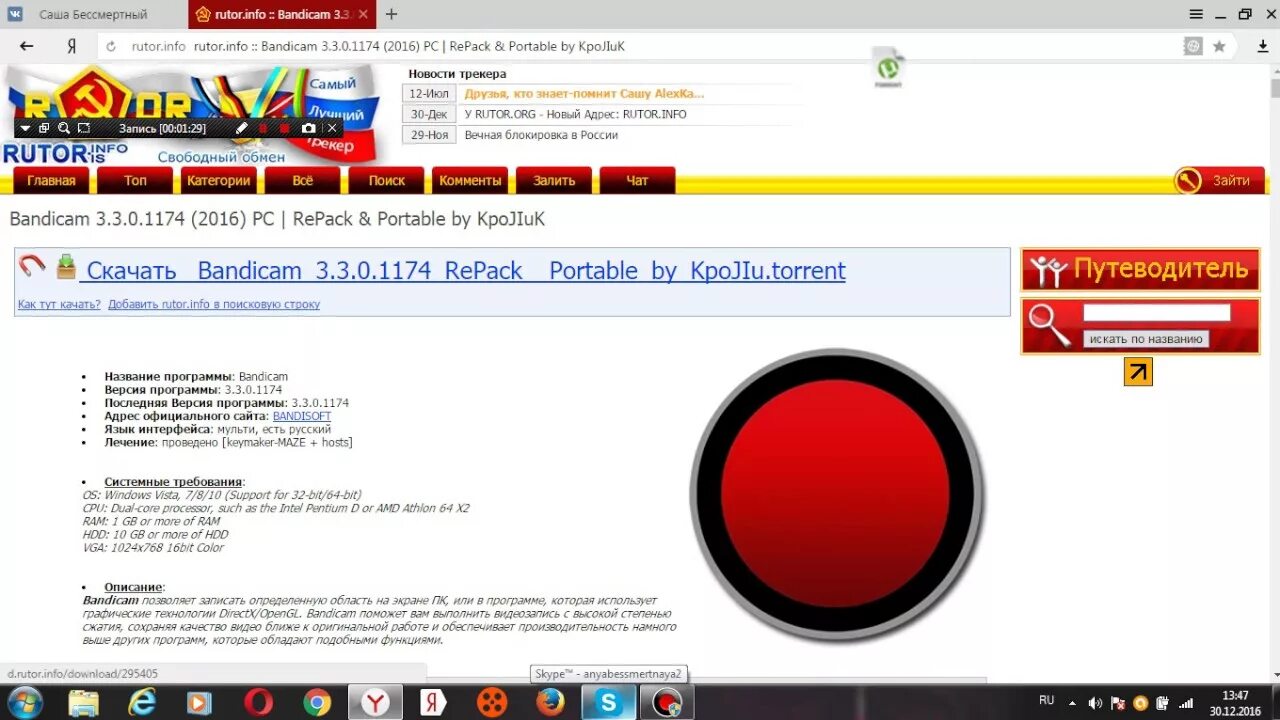This screenshot has height=720, width=1280.
Task: Open a new tab with plus button
Action: point(391,14)
